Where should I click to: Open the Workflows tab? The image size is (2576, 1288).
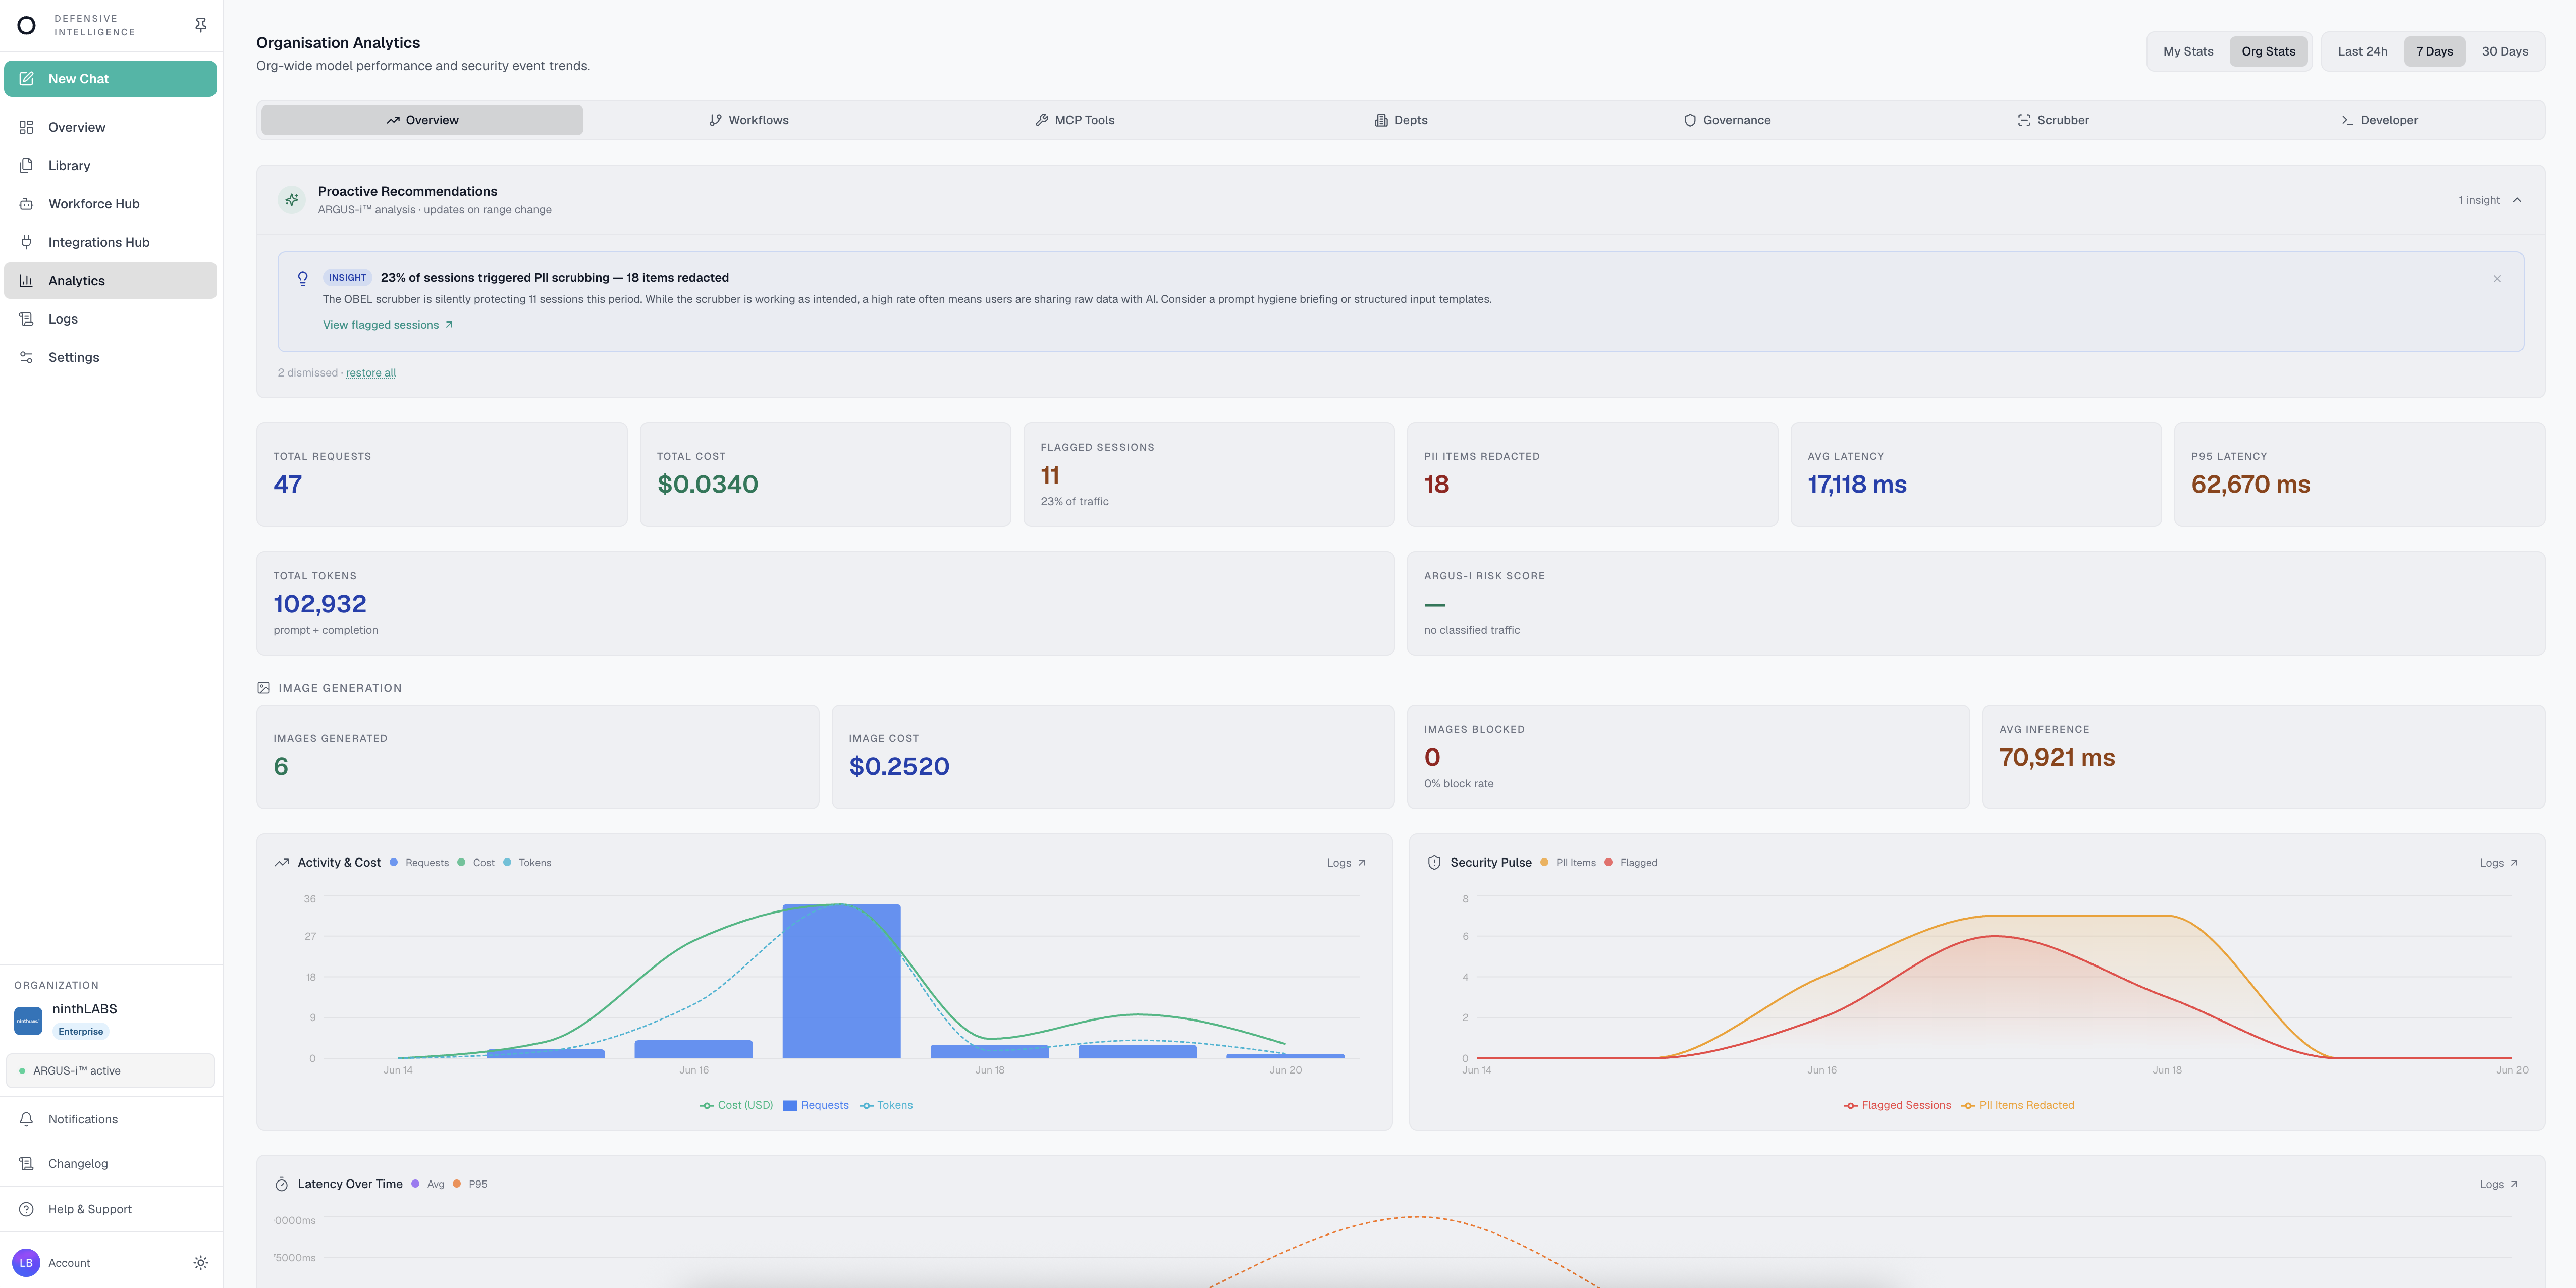(x=749, y=120)
